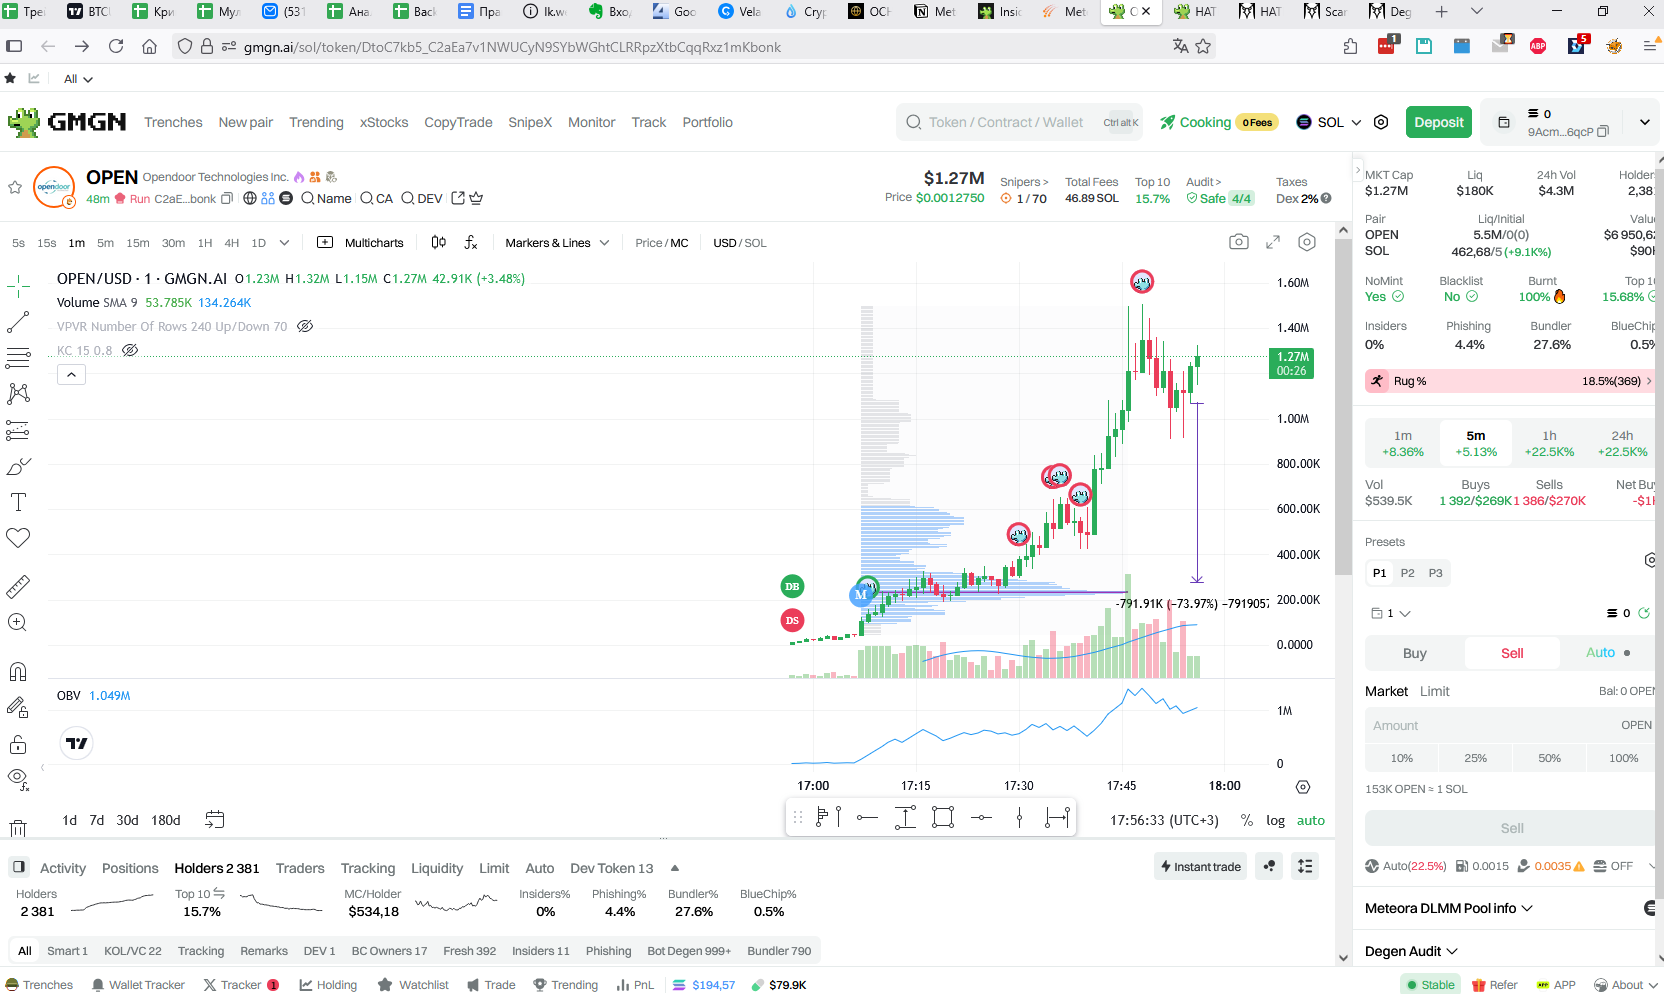Select the 180d range

coord(166,820)
